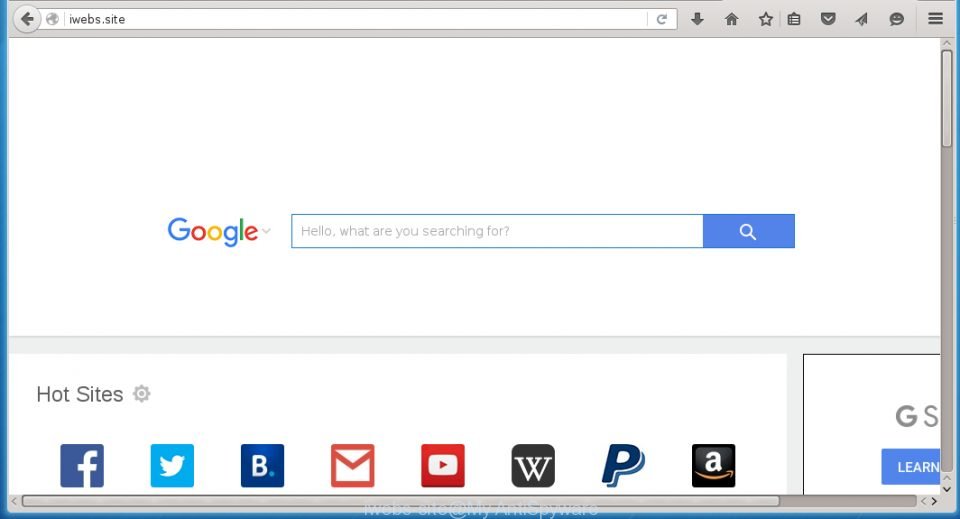Open the Twitter hot site icon
The width and height of the screenshot is (960, 519).
pos(172,466)
